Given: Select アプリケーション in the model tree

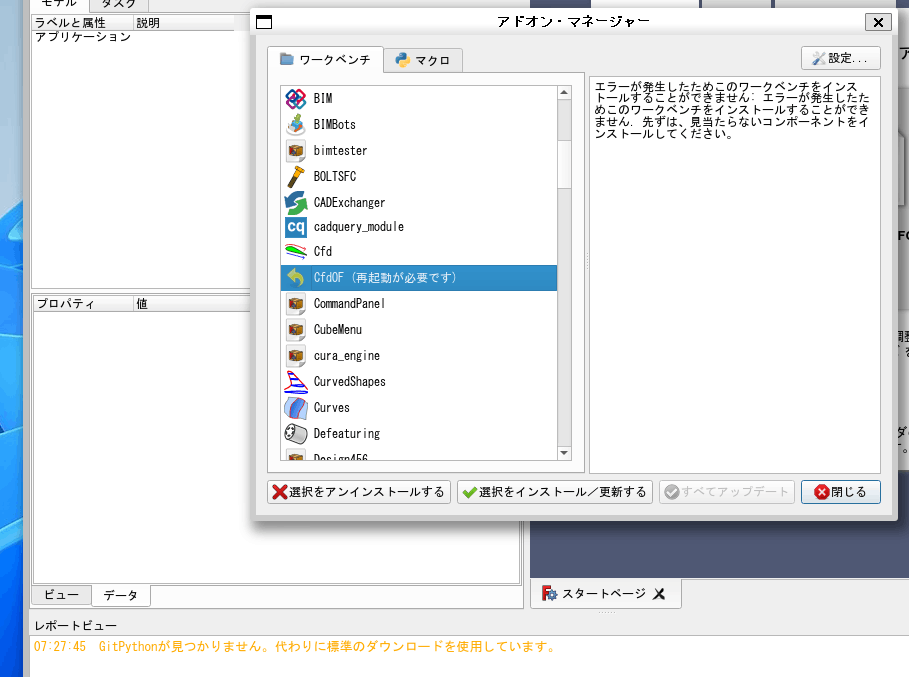Looking at the screenshot, I should [x=83, y=37].
